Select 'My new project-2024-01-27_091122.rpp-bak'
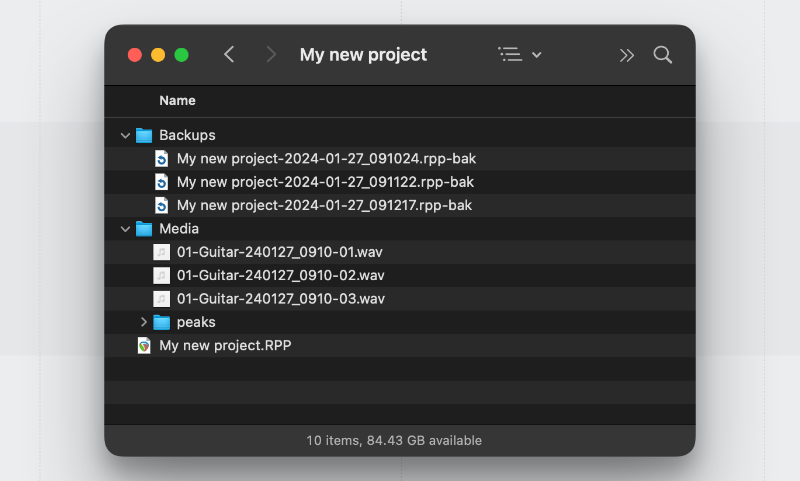Screen dimensions: 800x481 point(326,182)
